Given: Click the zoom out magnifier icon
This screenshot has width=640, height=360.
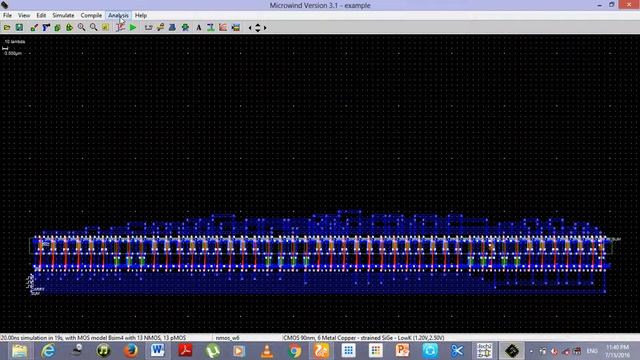Looking at the screenshot, I should 93,27.
